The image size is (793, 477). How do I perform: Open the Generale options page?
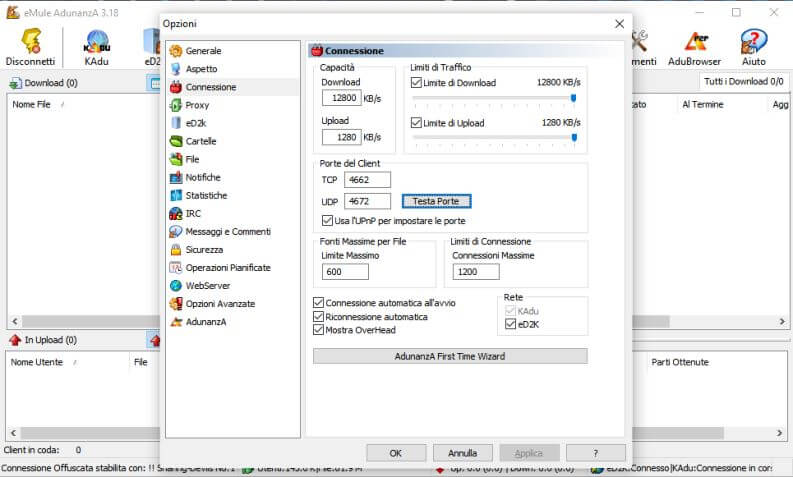(x=203, y=51)
